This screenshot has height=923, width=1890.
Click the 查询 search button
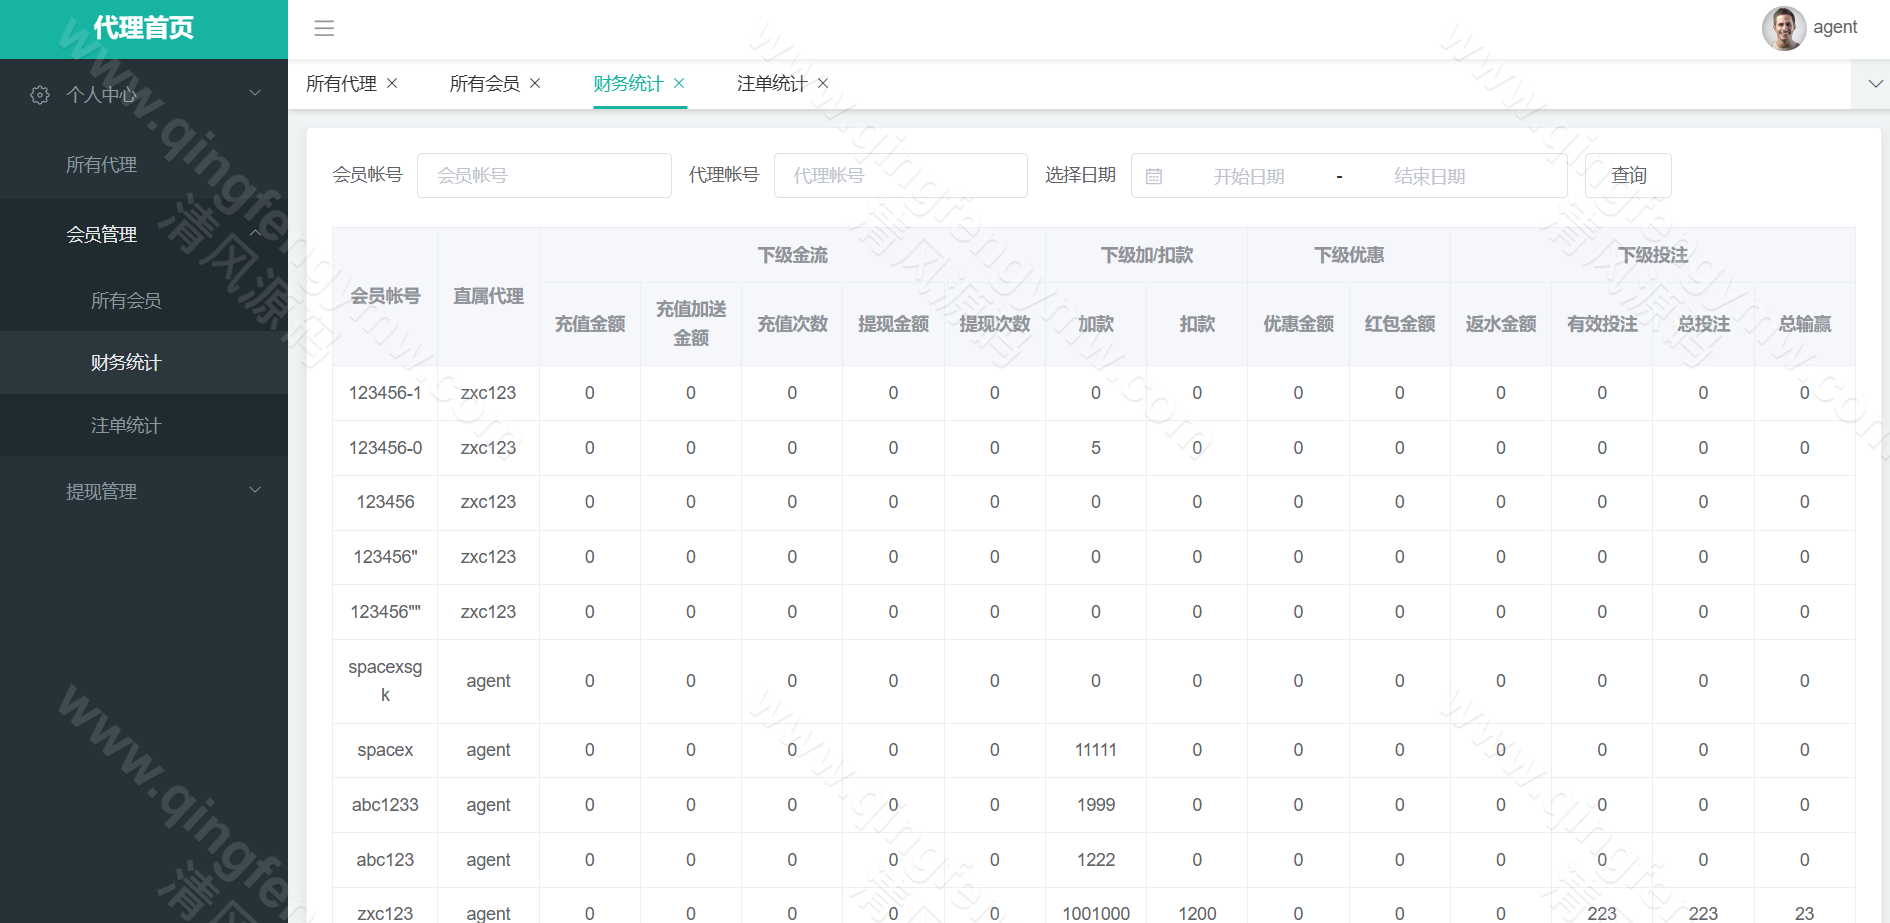point(1628,176)
